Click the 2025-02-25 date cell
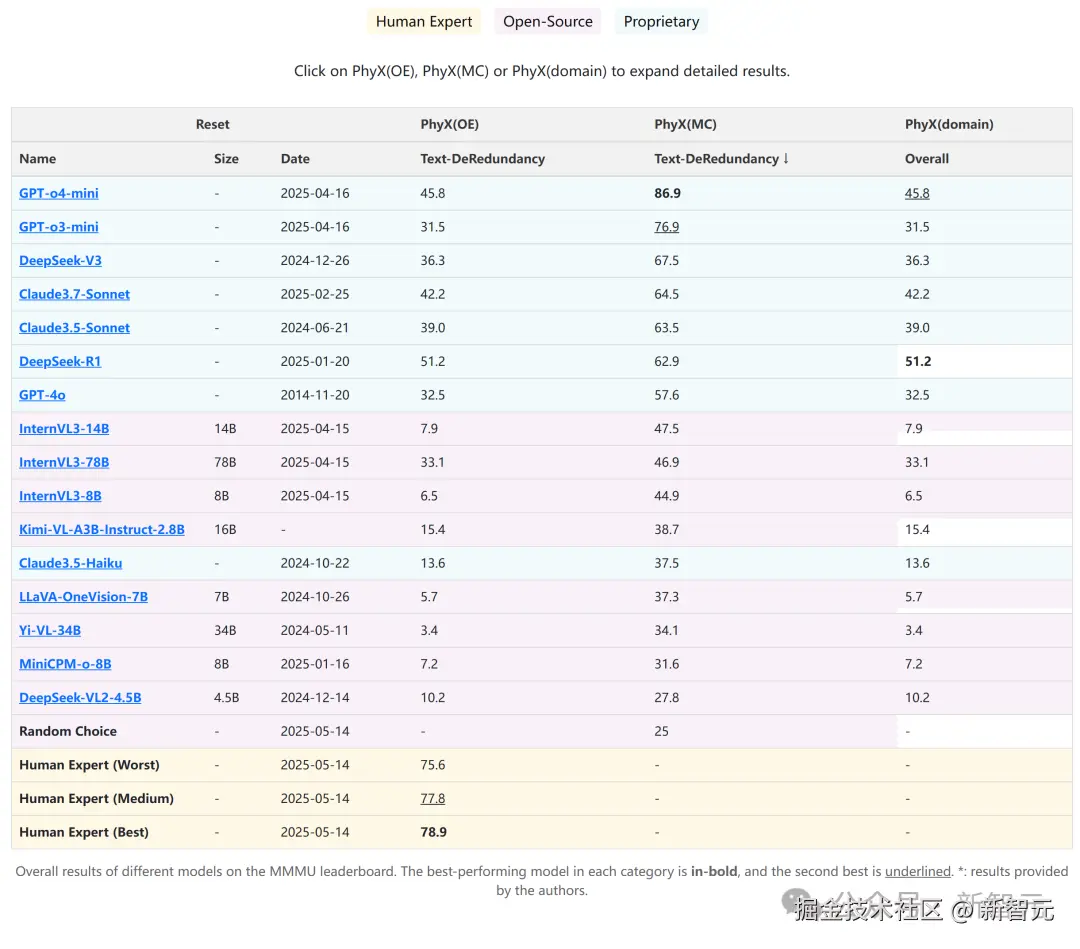This screenshot has width=1080, height=949. tap(315, 295)
